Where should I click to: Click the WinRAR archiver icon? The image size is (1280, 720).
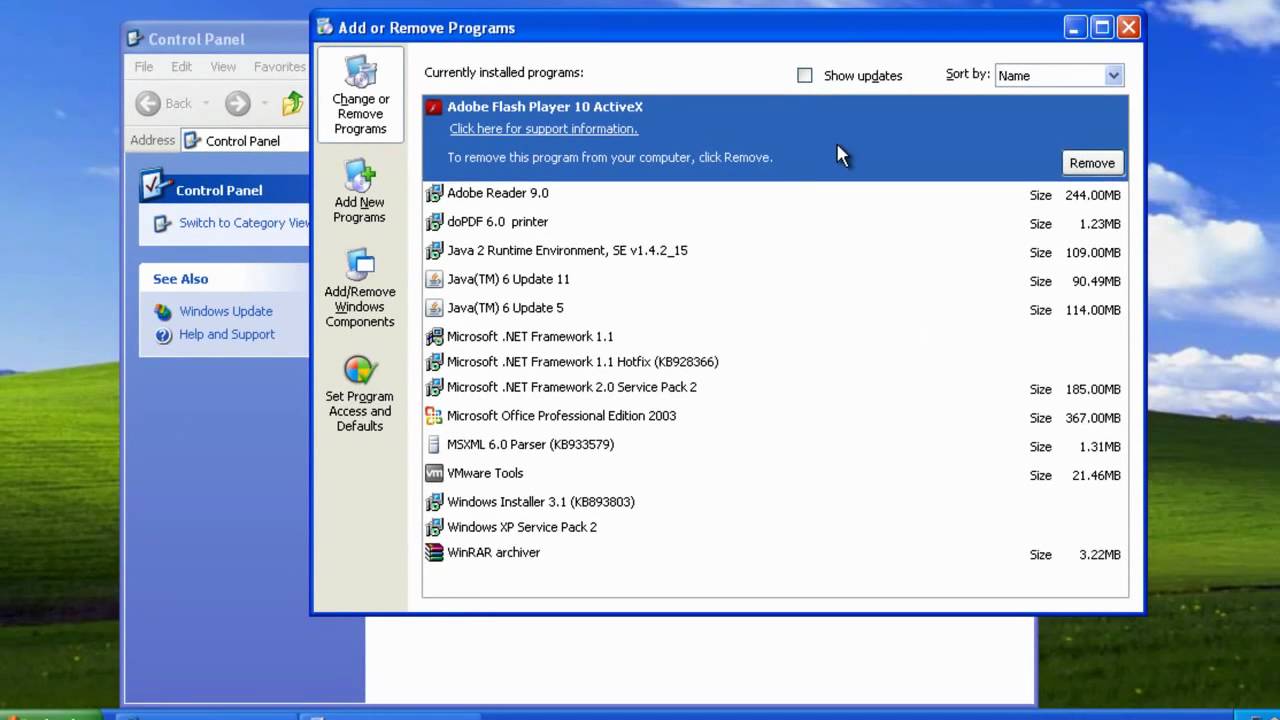[434, 552]
